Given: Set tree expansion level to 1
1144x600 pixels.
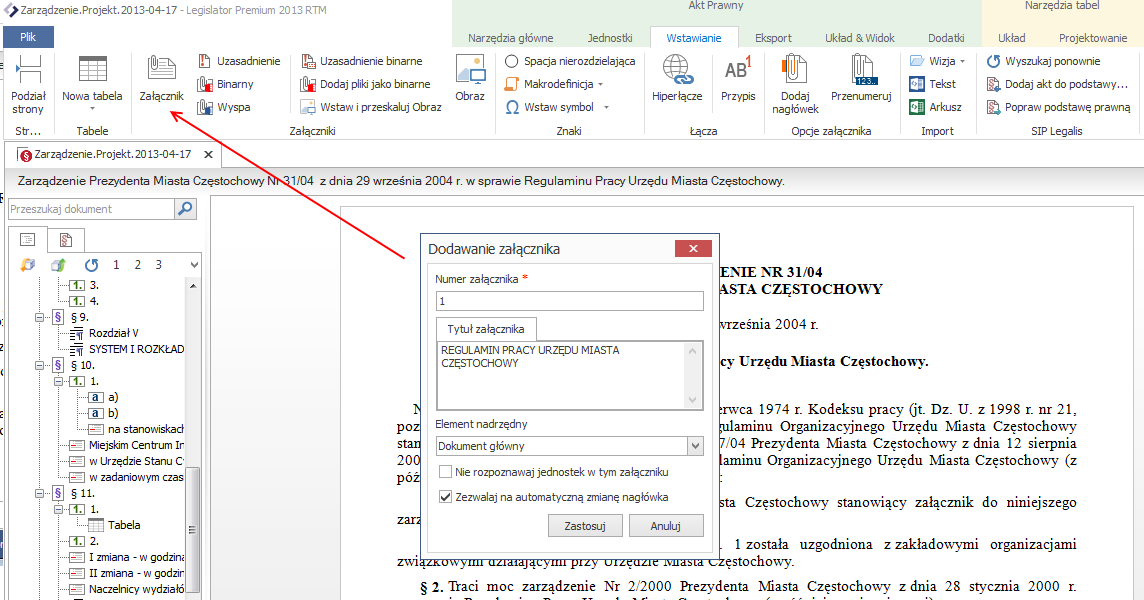Looking at the screenshot, I should tap(116, 265).
